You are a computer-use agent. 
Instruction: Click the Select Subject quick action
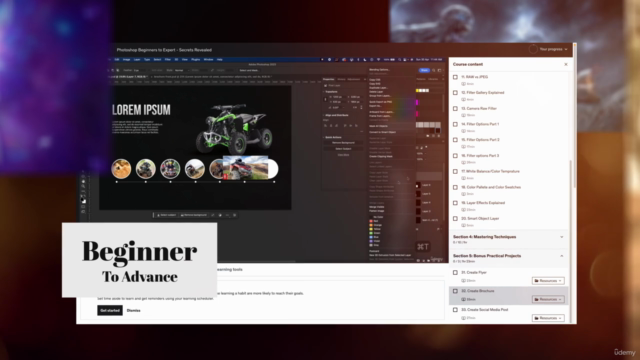tap(343, 149)
